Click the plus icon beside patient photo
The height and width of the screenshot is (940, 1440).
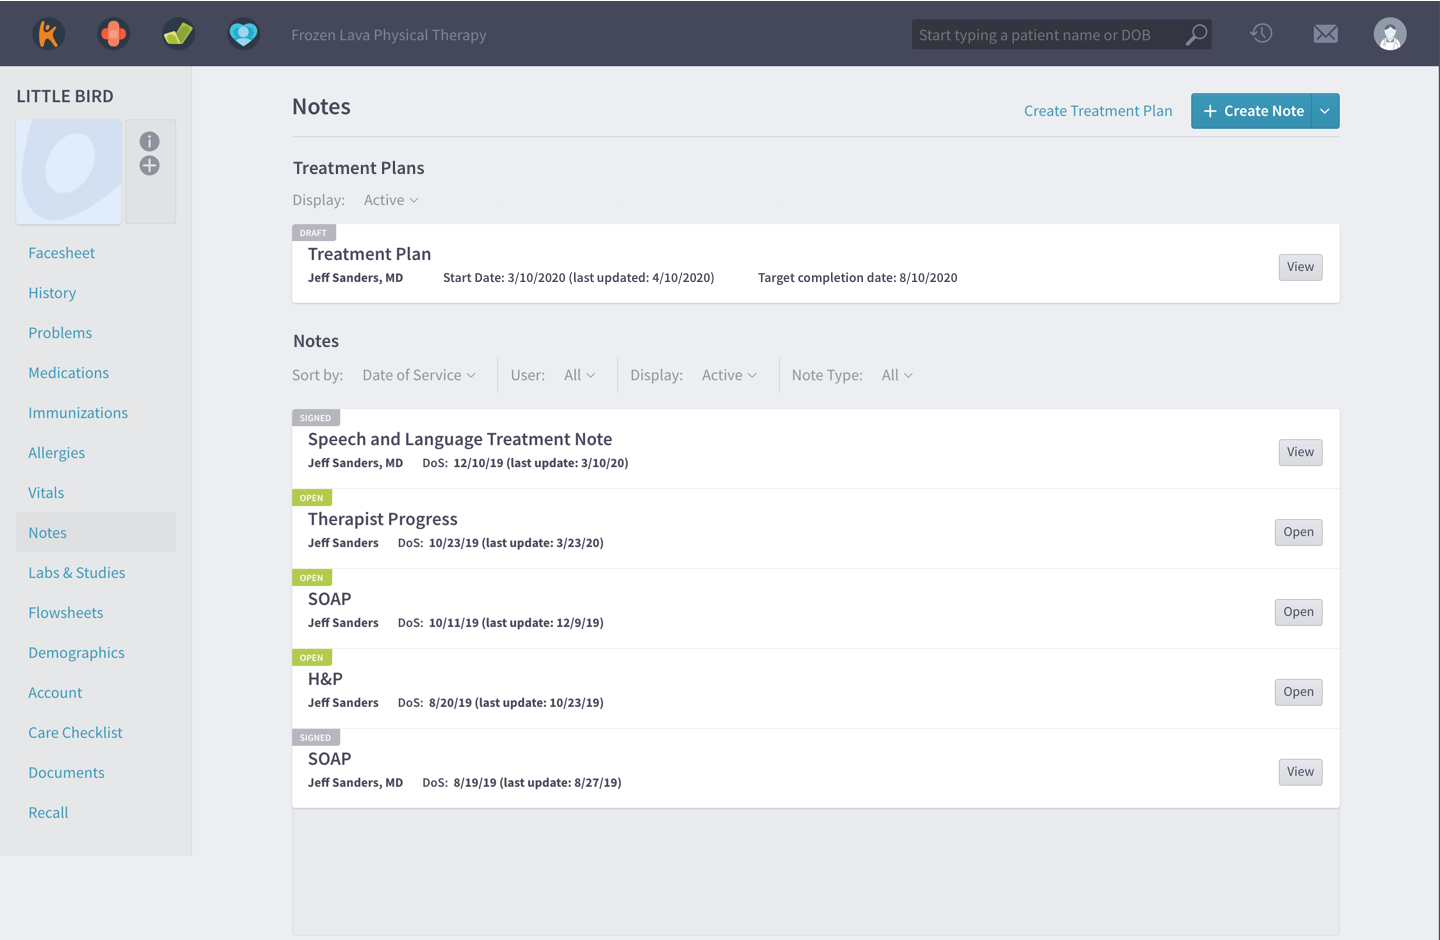(149, 166)
